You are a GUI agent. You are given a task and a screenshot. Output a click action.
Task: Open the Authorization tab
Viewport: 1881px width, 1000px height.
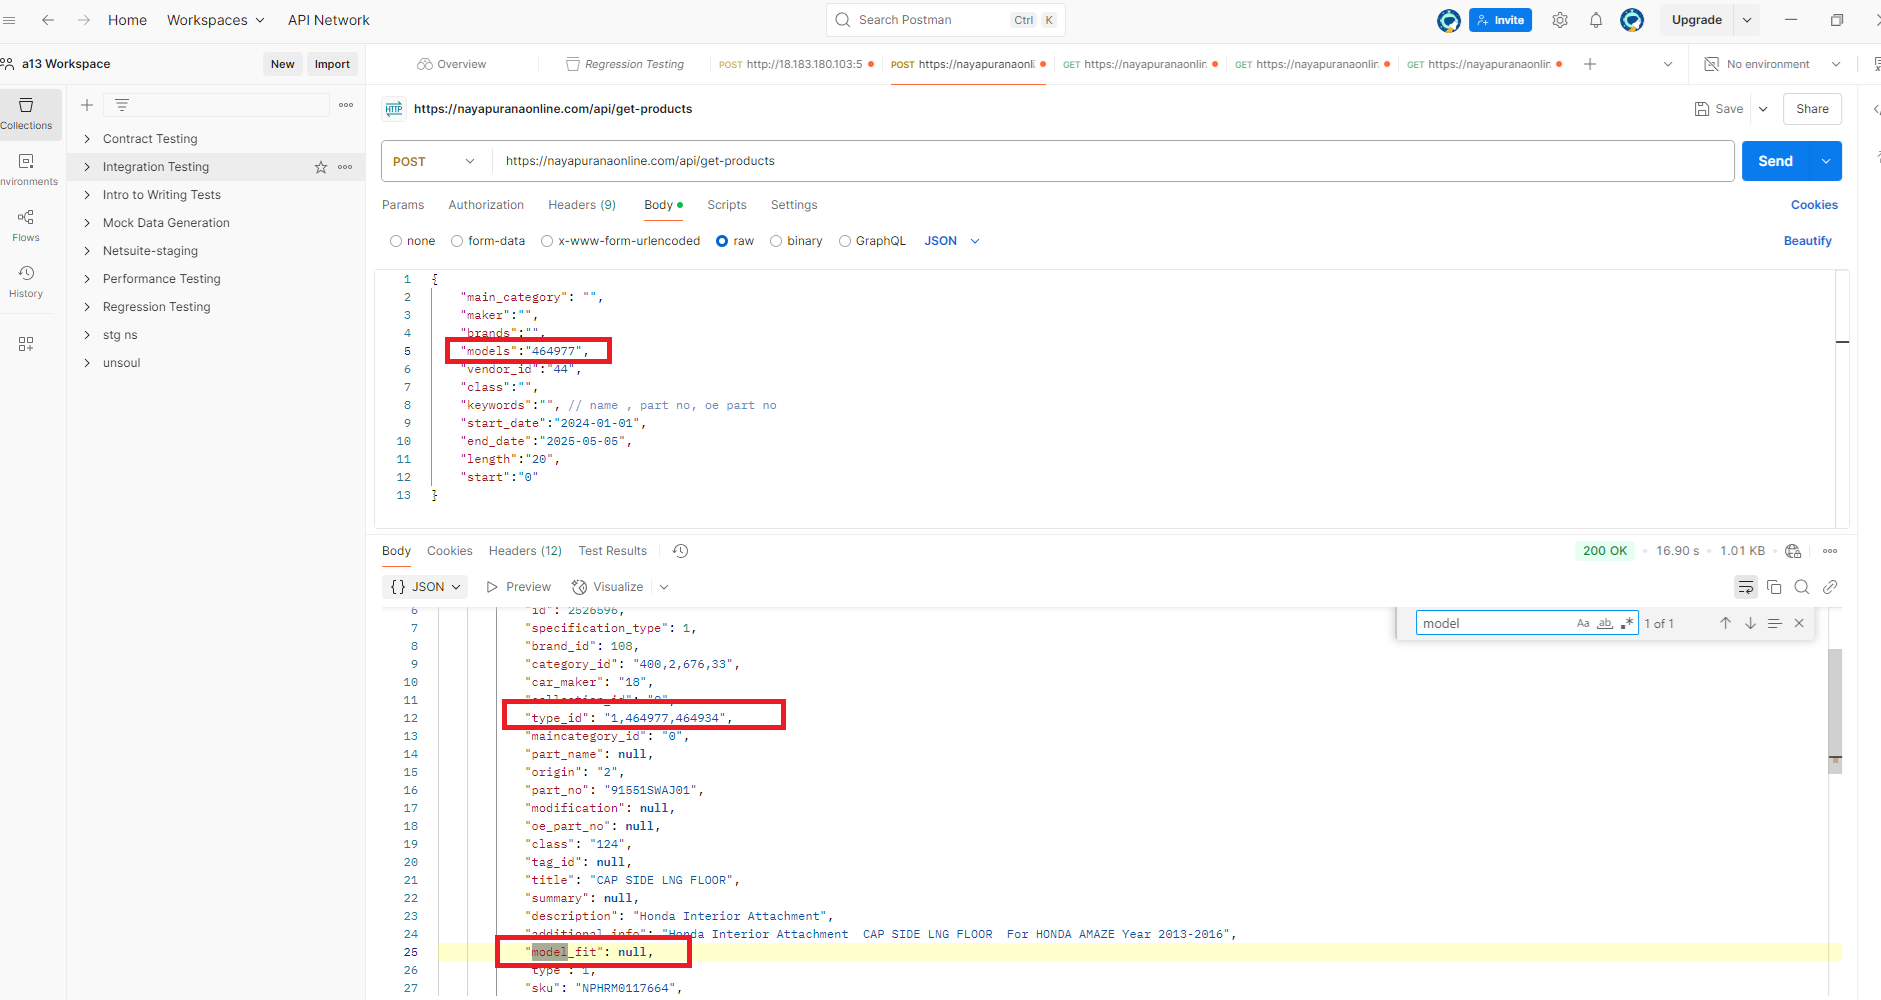486,205
